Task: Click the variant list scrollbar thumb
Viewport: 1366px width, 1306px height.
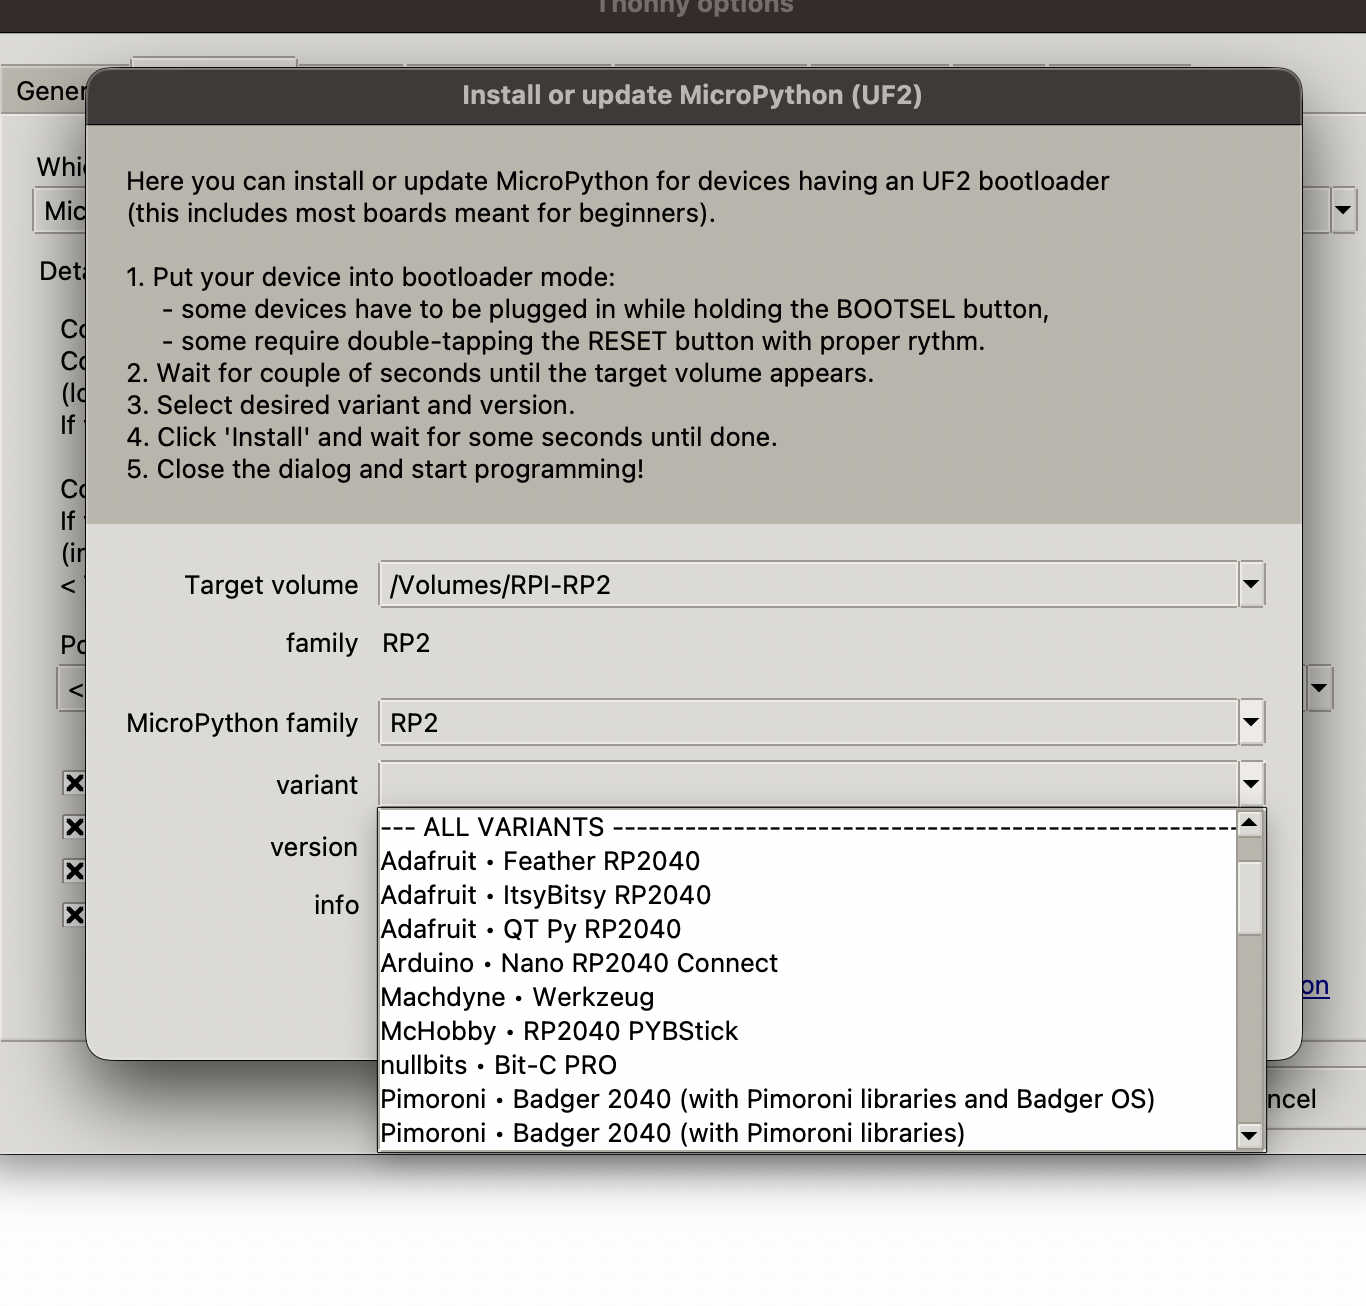Action: click(x=1250, y=898)
